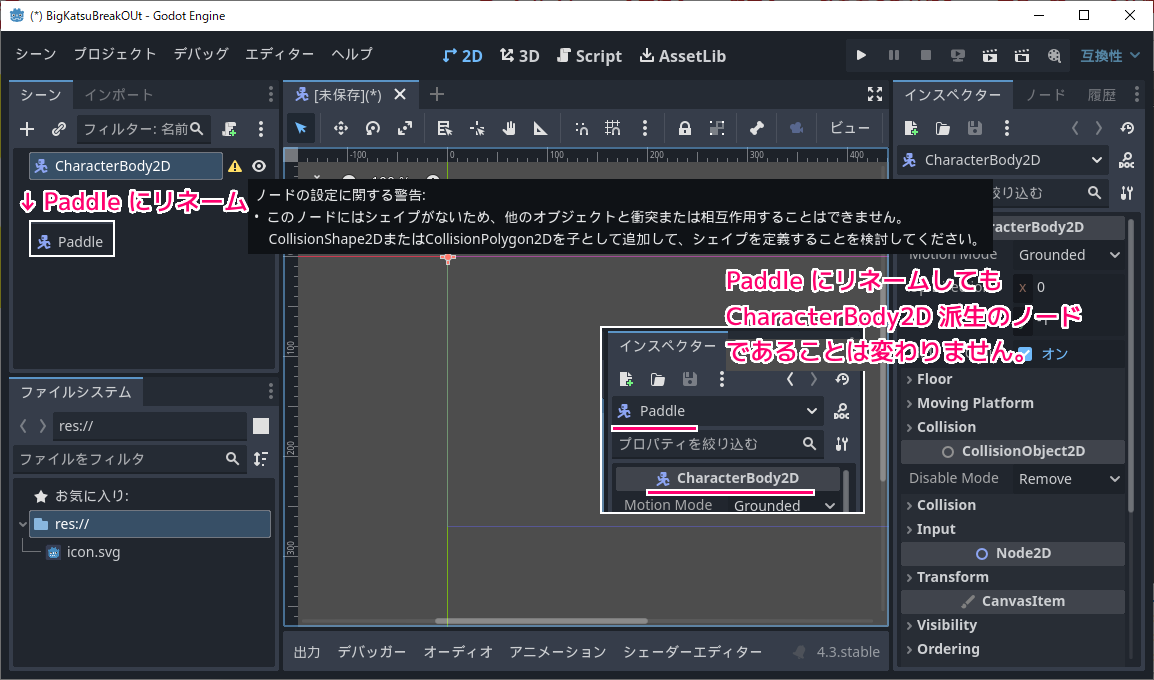Activate the Rotate mode tool
This screenshot has height=680, width=1154.
pos(373,128)
